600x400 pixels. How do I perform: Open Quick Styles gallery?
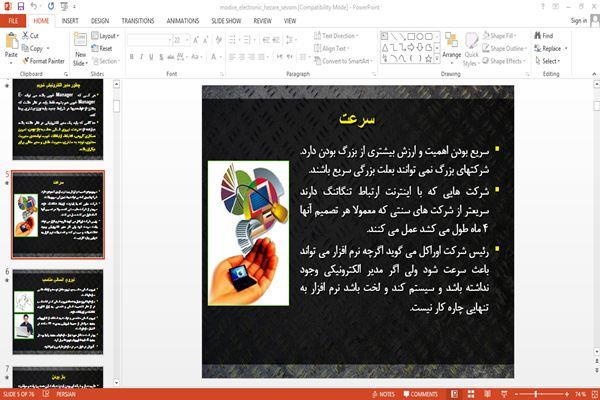471,50
